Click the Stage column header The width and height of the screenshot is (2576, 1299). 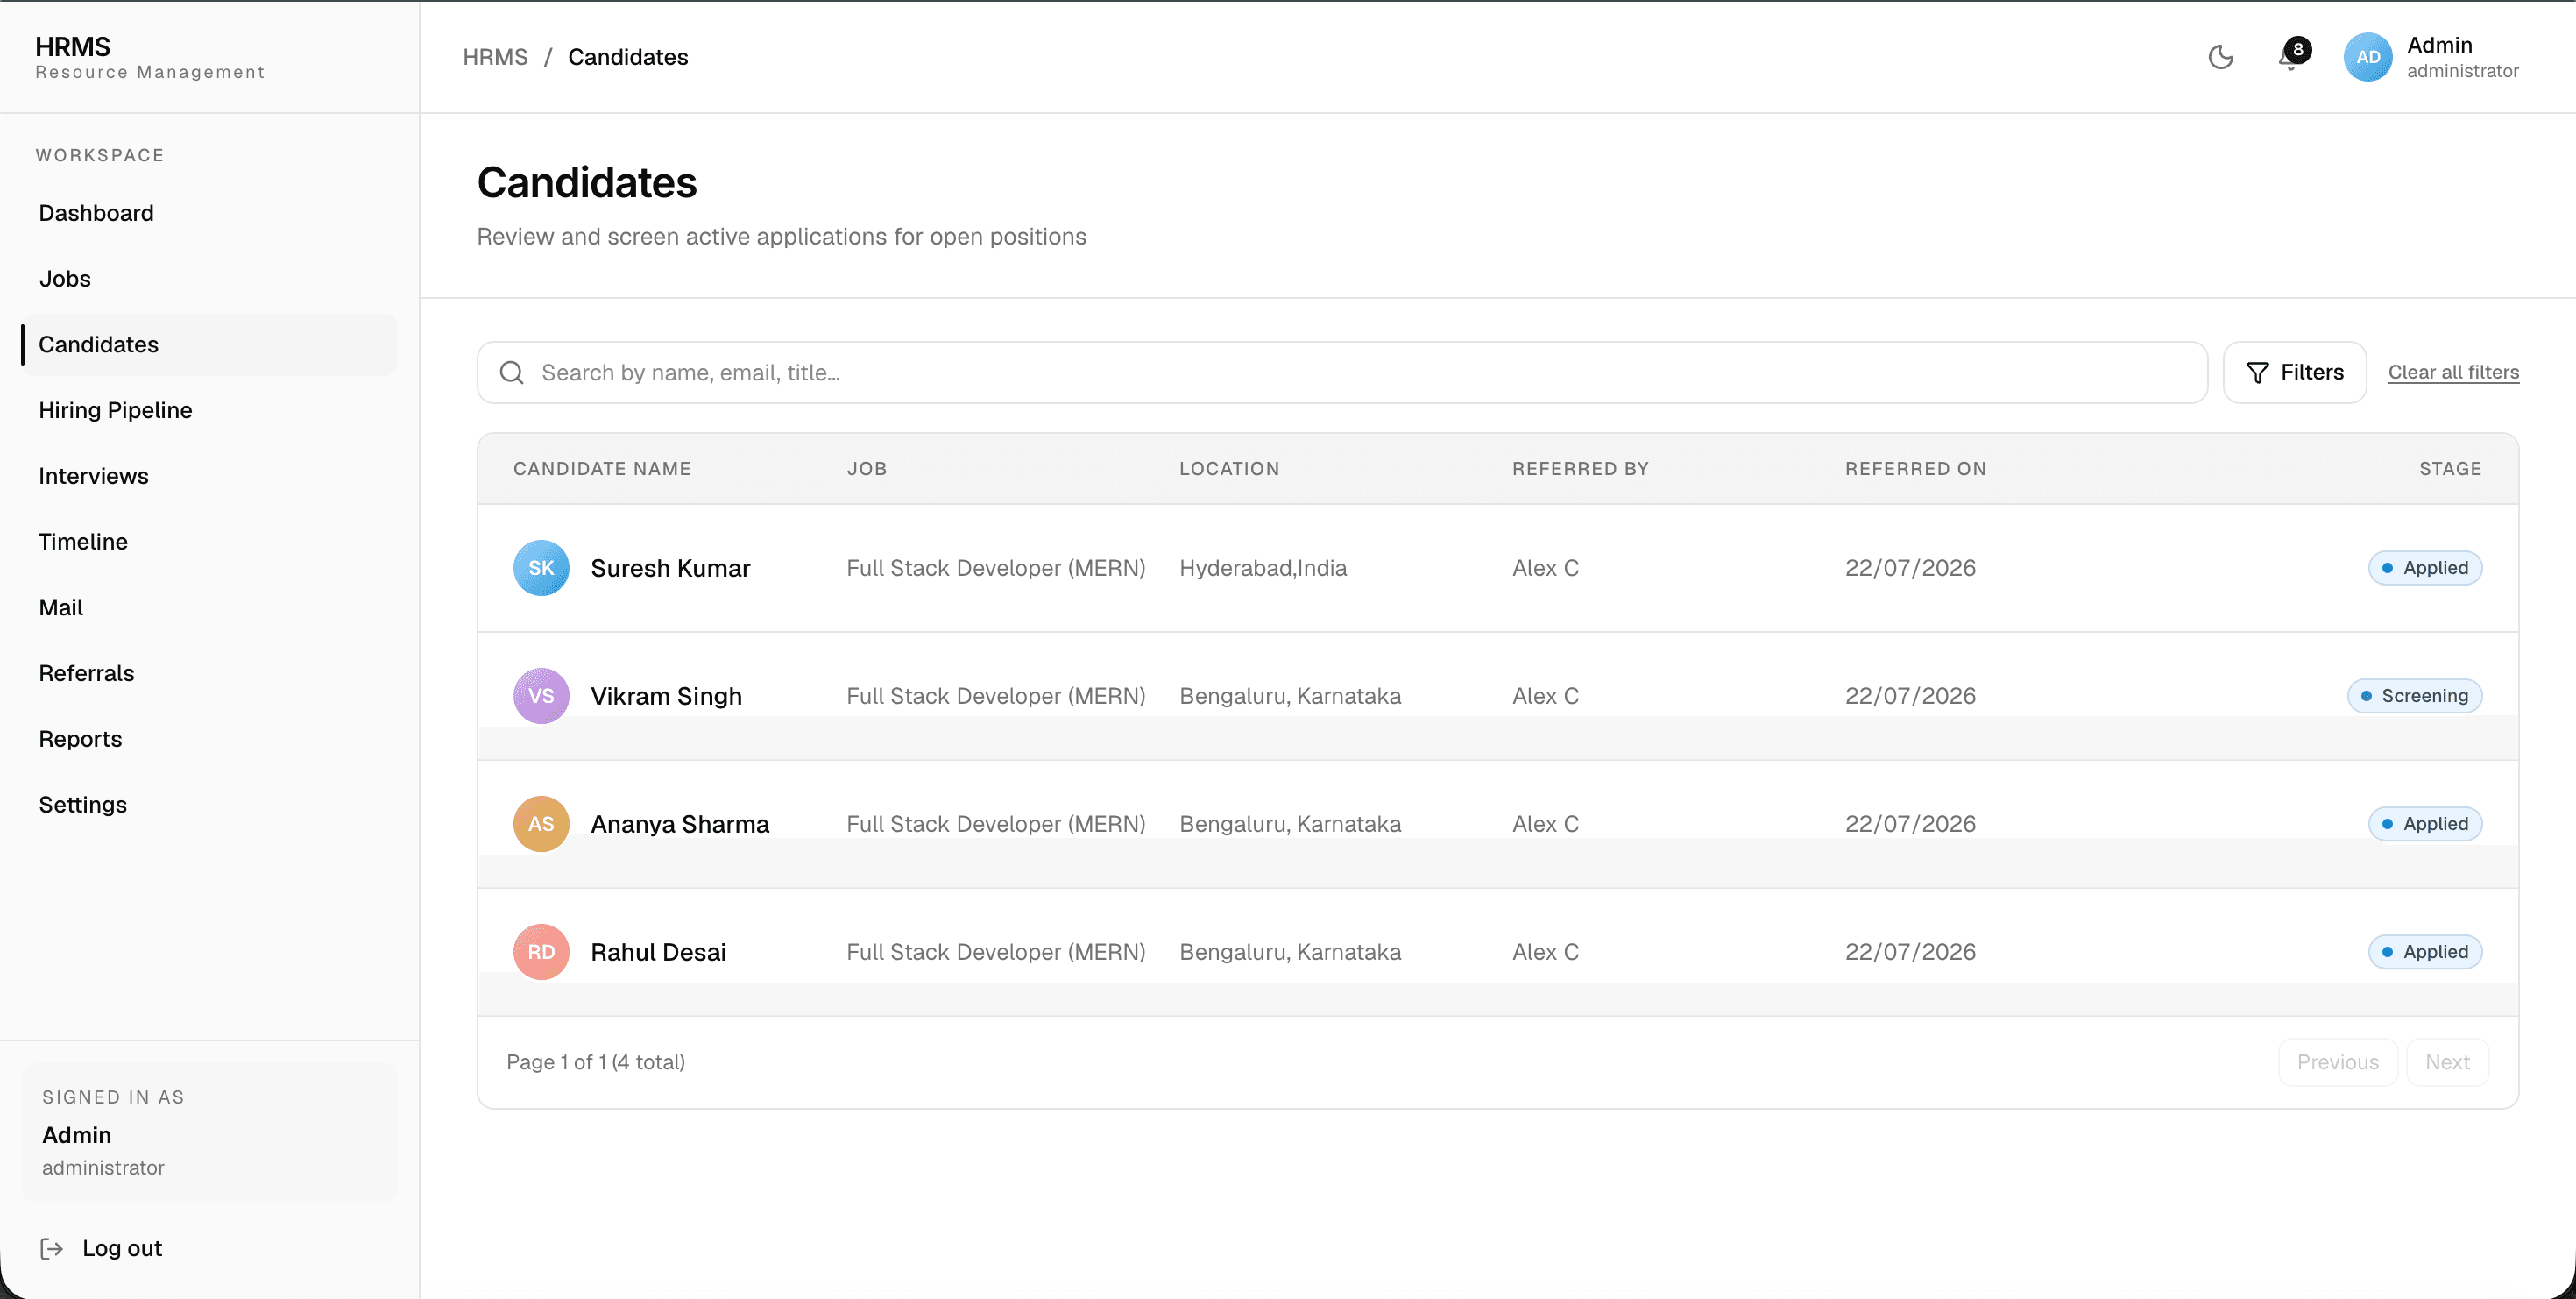[x=2450, y=469]
